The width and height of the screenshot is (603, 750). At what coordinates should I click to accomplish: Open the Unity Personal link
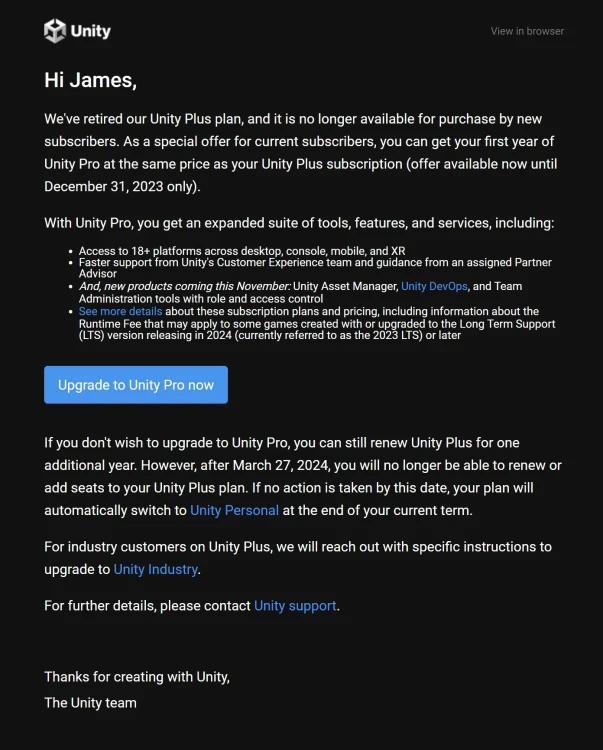(234, 510)
